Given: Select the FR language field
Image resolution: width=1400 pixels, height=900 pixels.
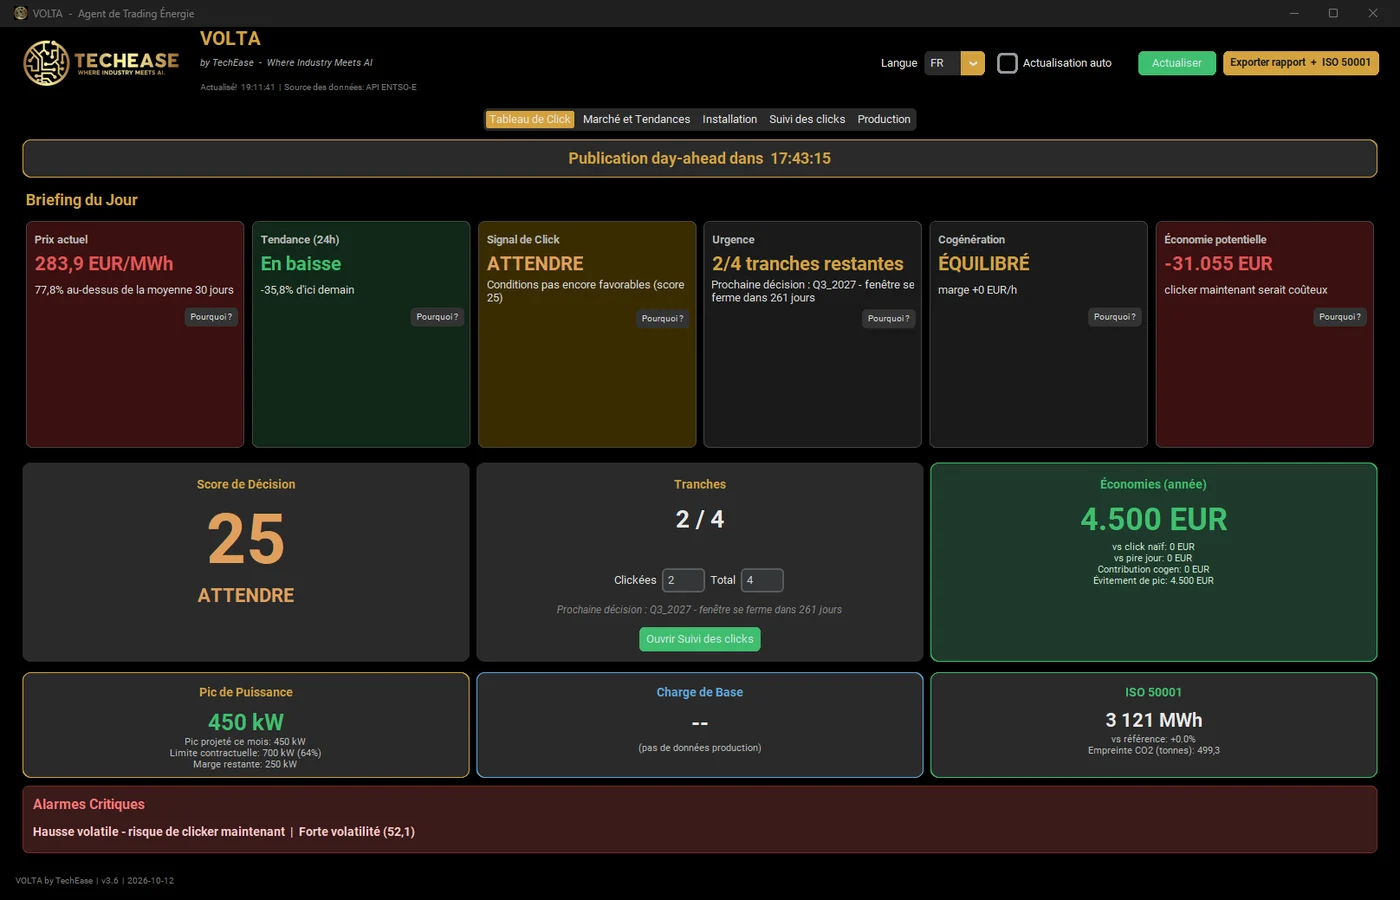Looking at the screenshot, I should pos(942,63).
